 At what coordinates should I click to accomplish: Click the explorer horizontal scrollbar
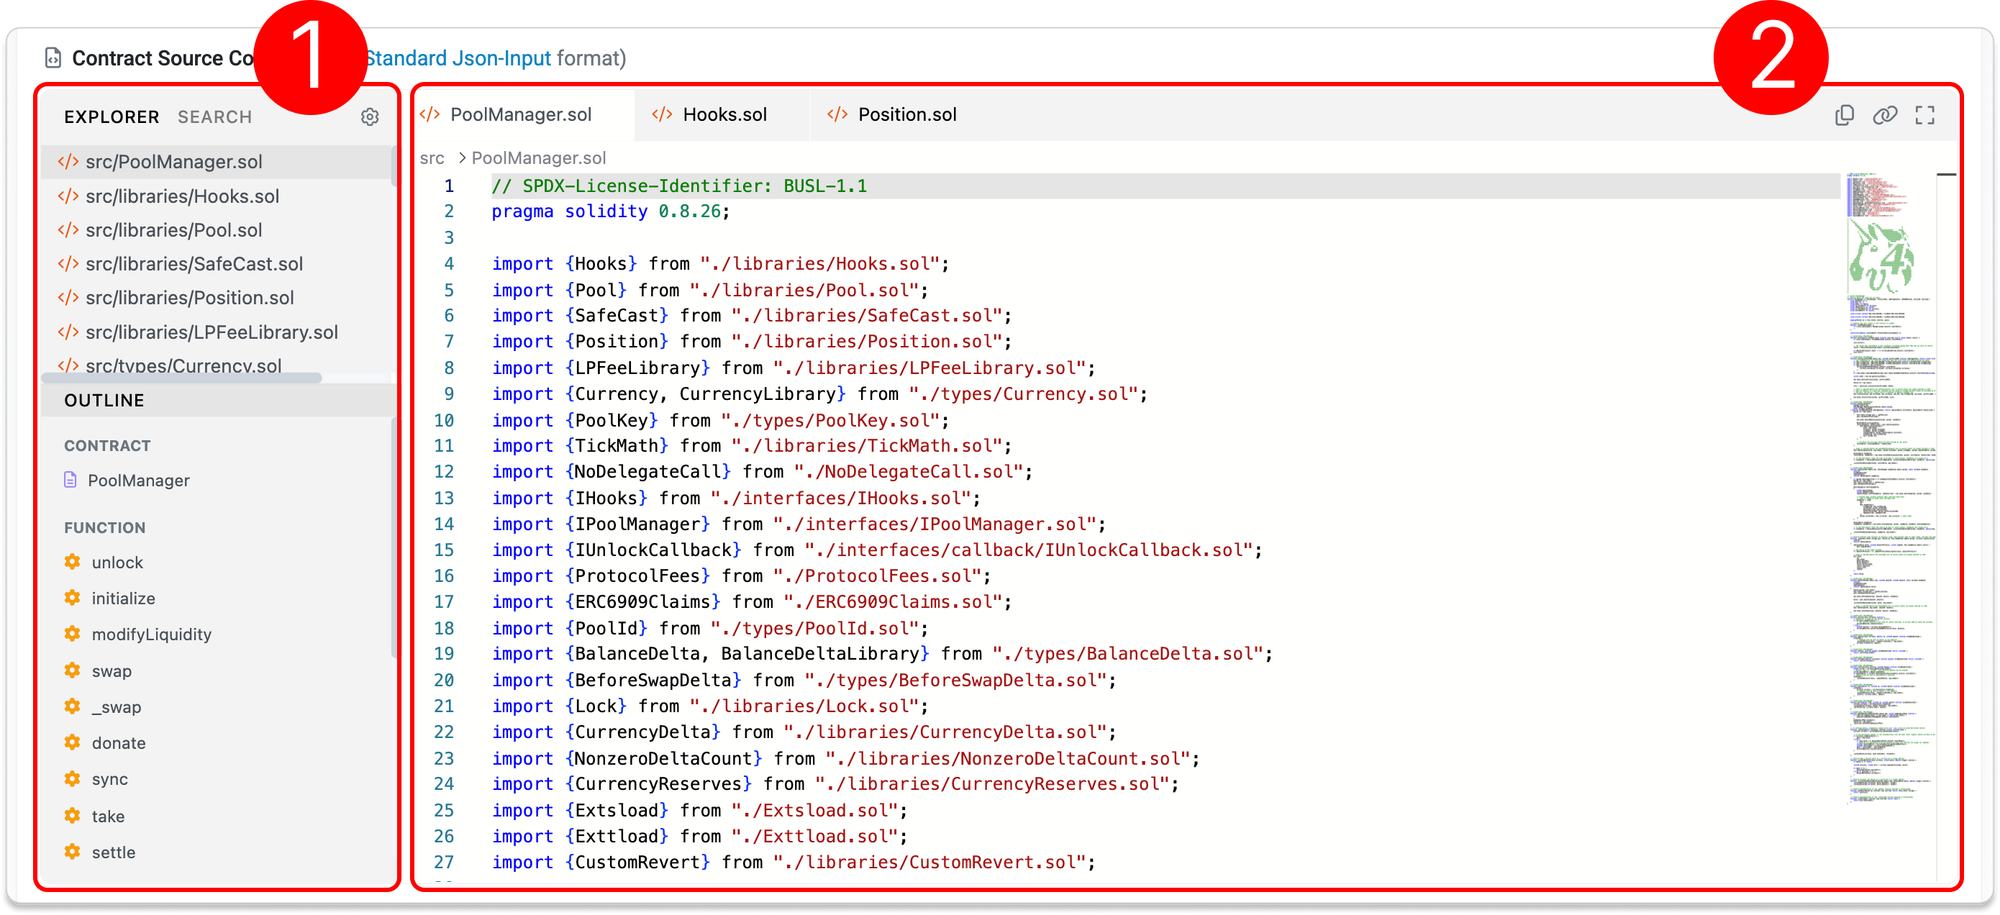point(182,378)
